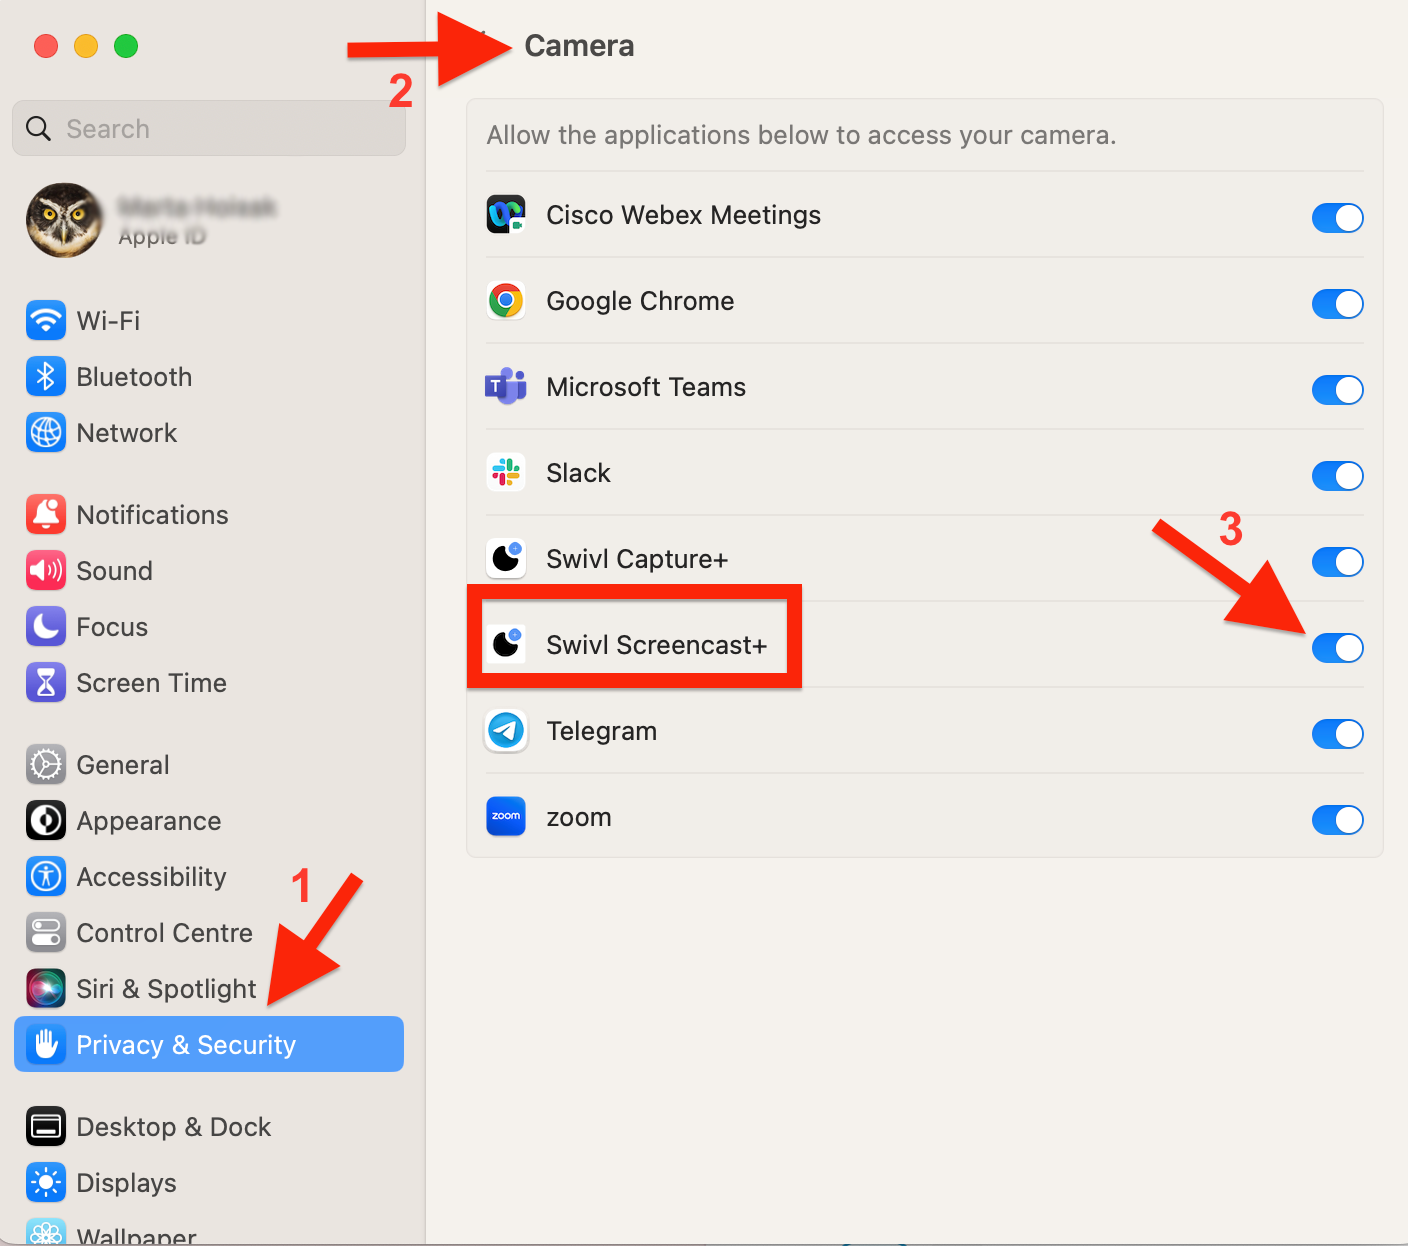Screen dimensions: 1408x1246
Task: Click the Privacy & Security hand icon
Action: click(x=46, y=1045)
